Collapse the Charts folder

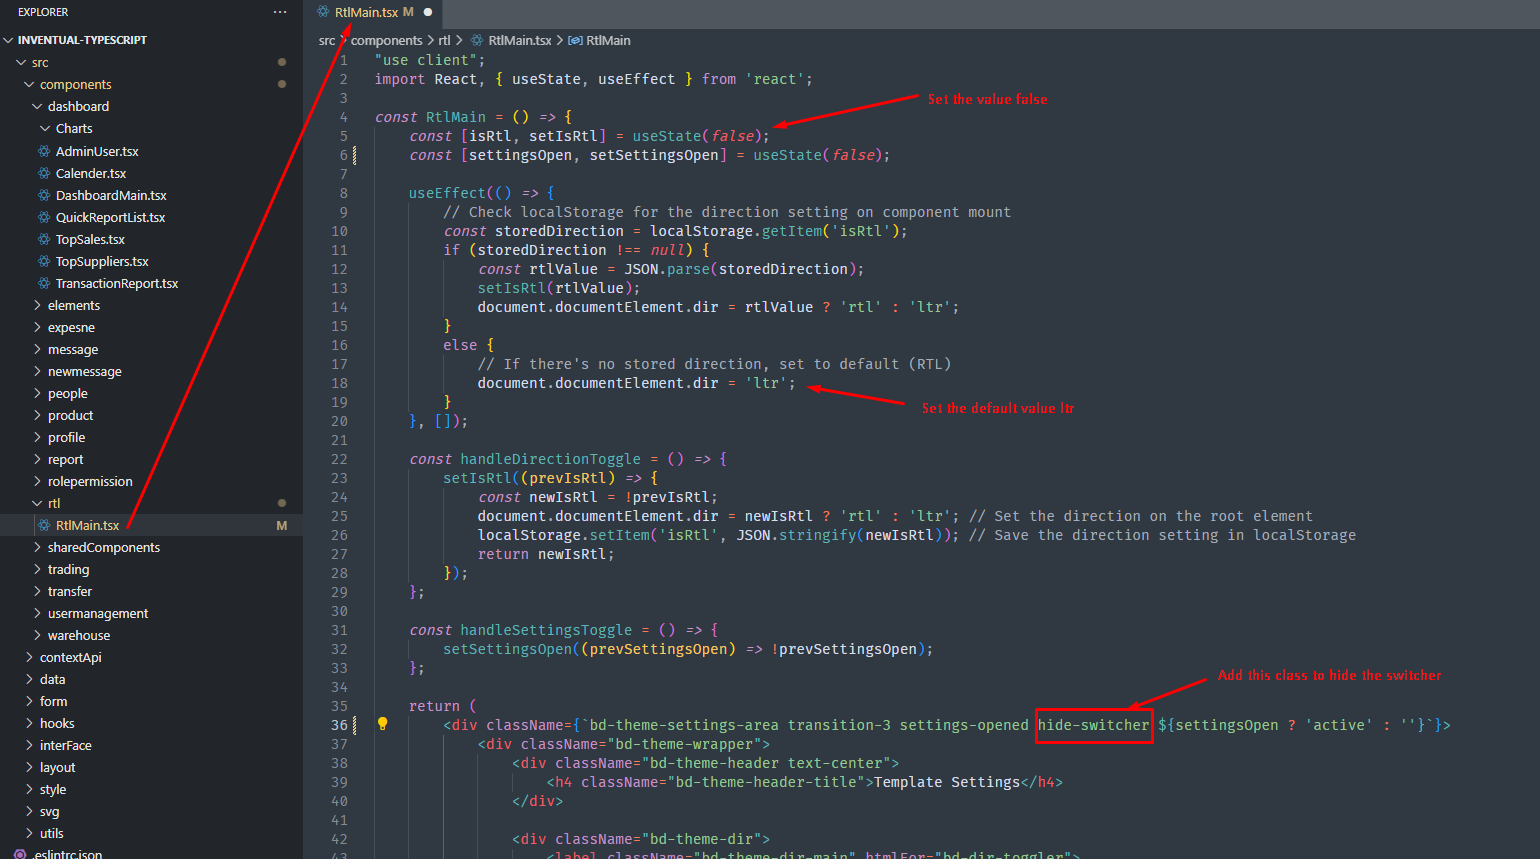[x=45, y=128]
